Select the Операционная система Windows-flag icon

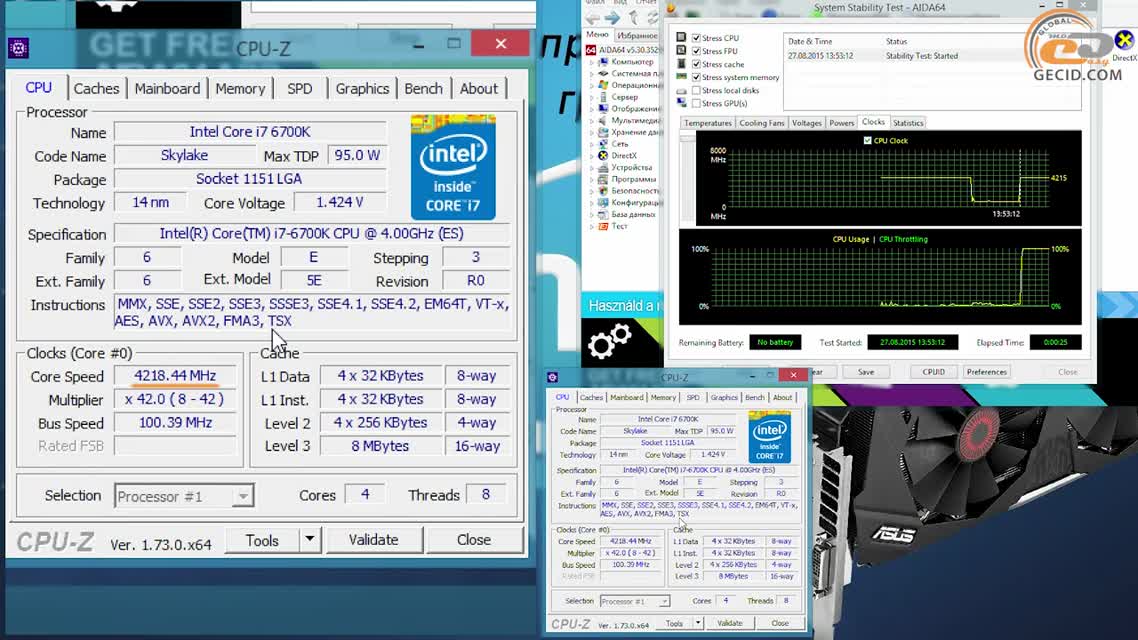click(x=602, y=85)
